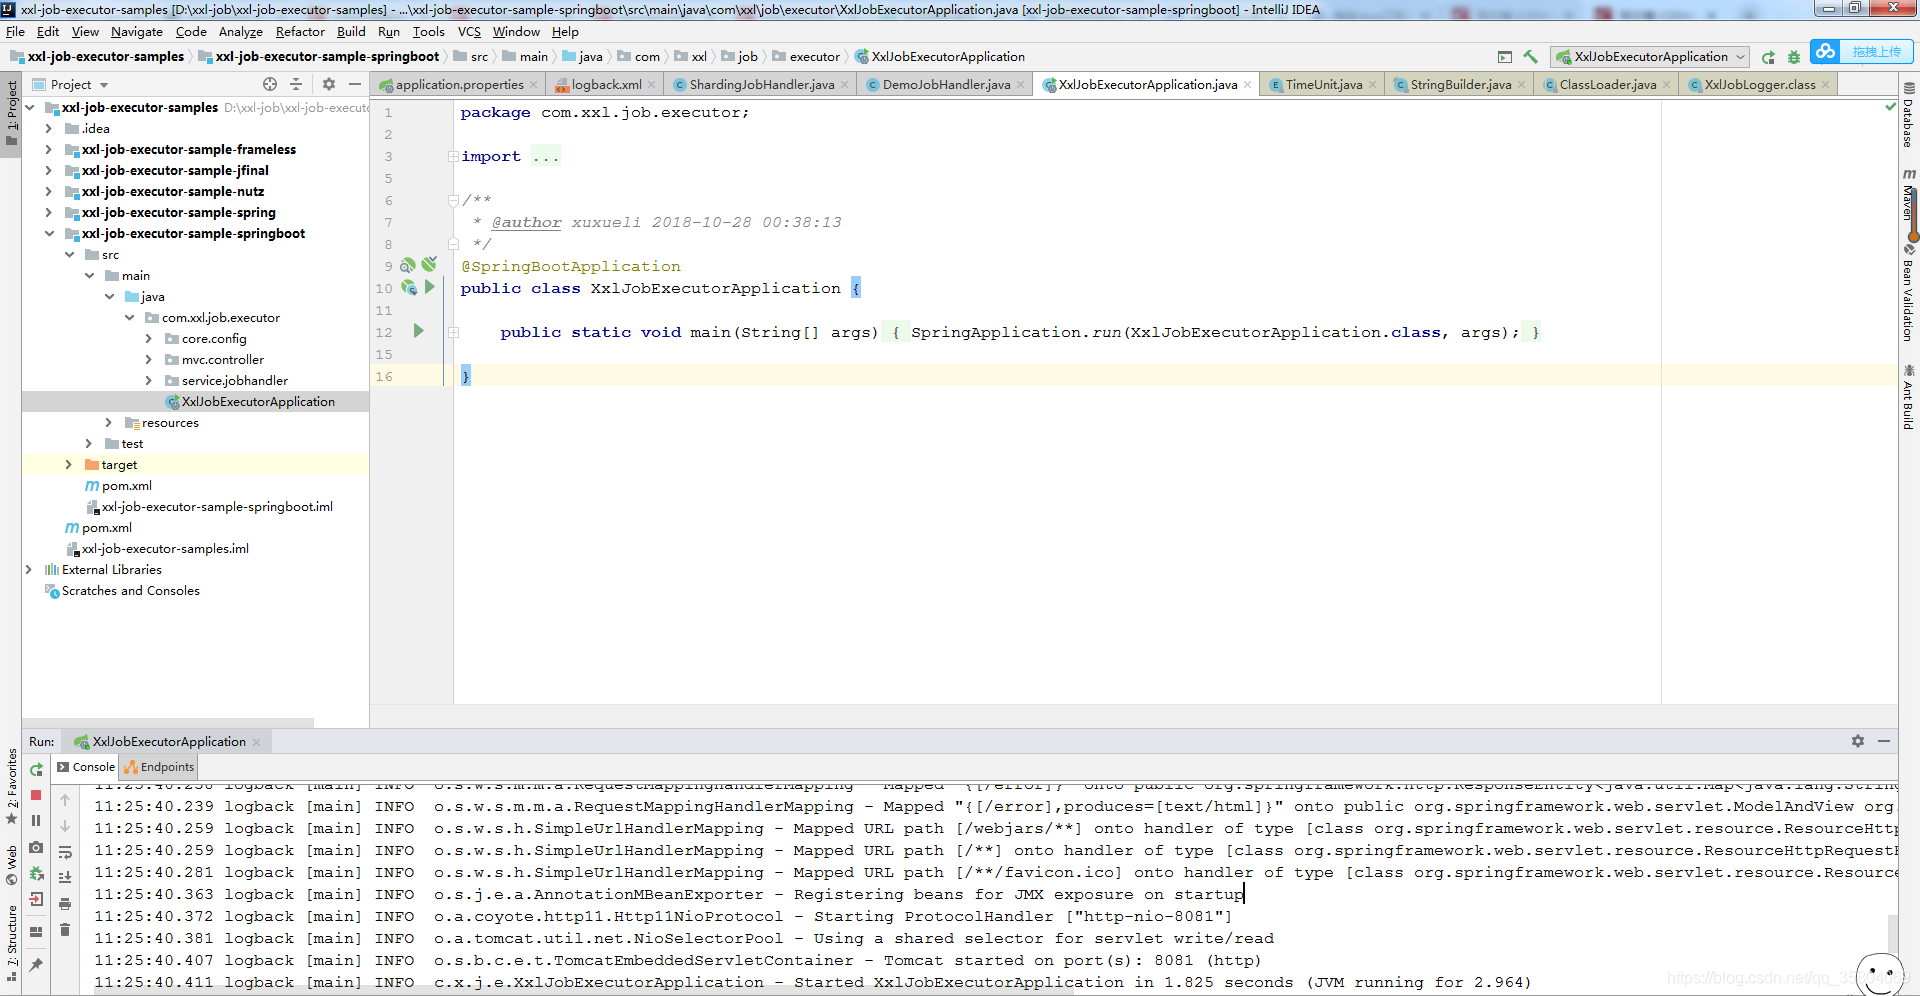1920x996 pixels.
Task: Hide the Project panel
Action: [355, 85]
